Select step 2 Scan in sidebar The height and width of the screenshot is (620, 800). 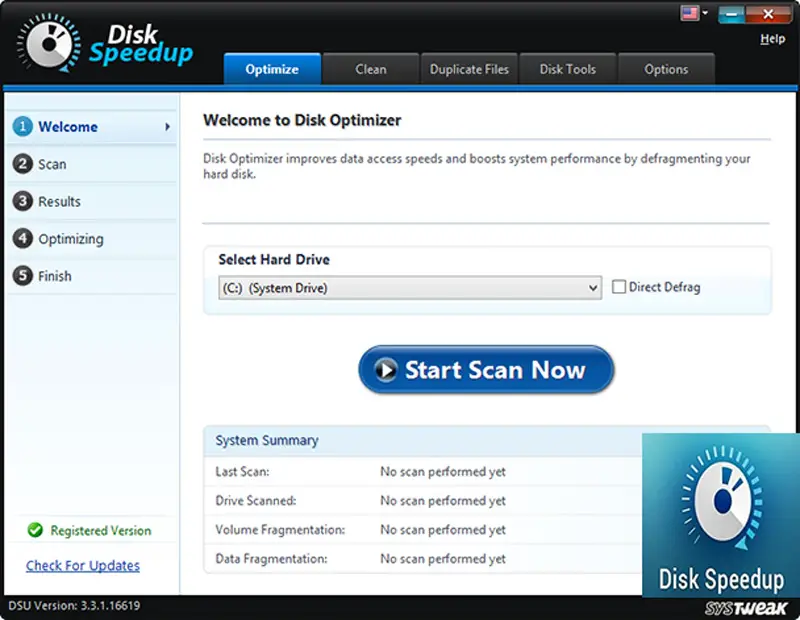[x=92, y=164]
